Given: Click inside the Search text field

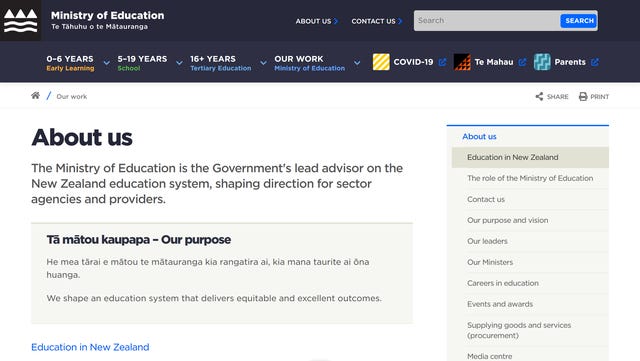Looking at the screenshot, I should click(487, 20).
